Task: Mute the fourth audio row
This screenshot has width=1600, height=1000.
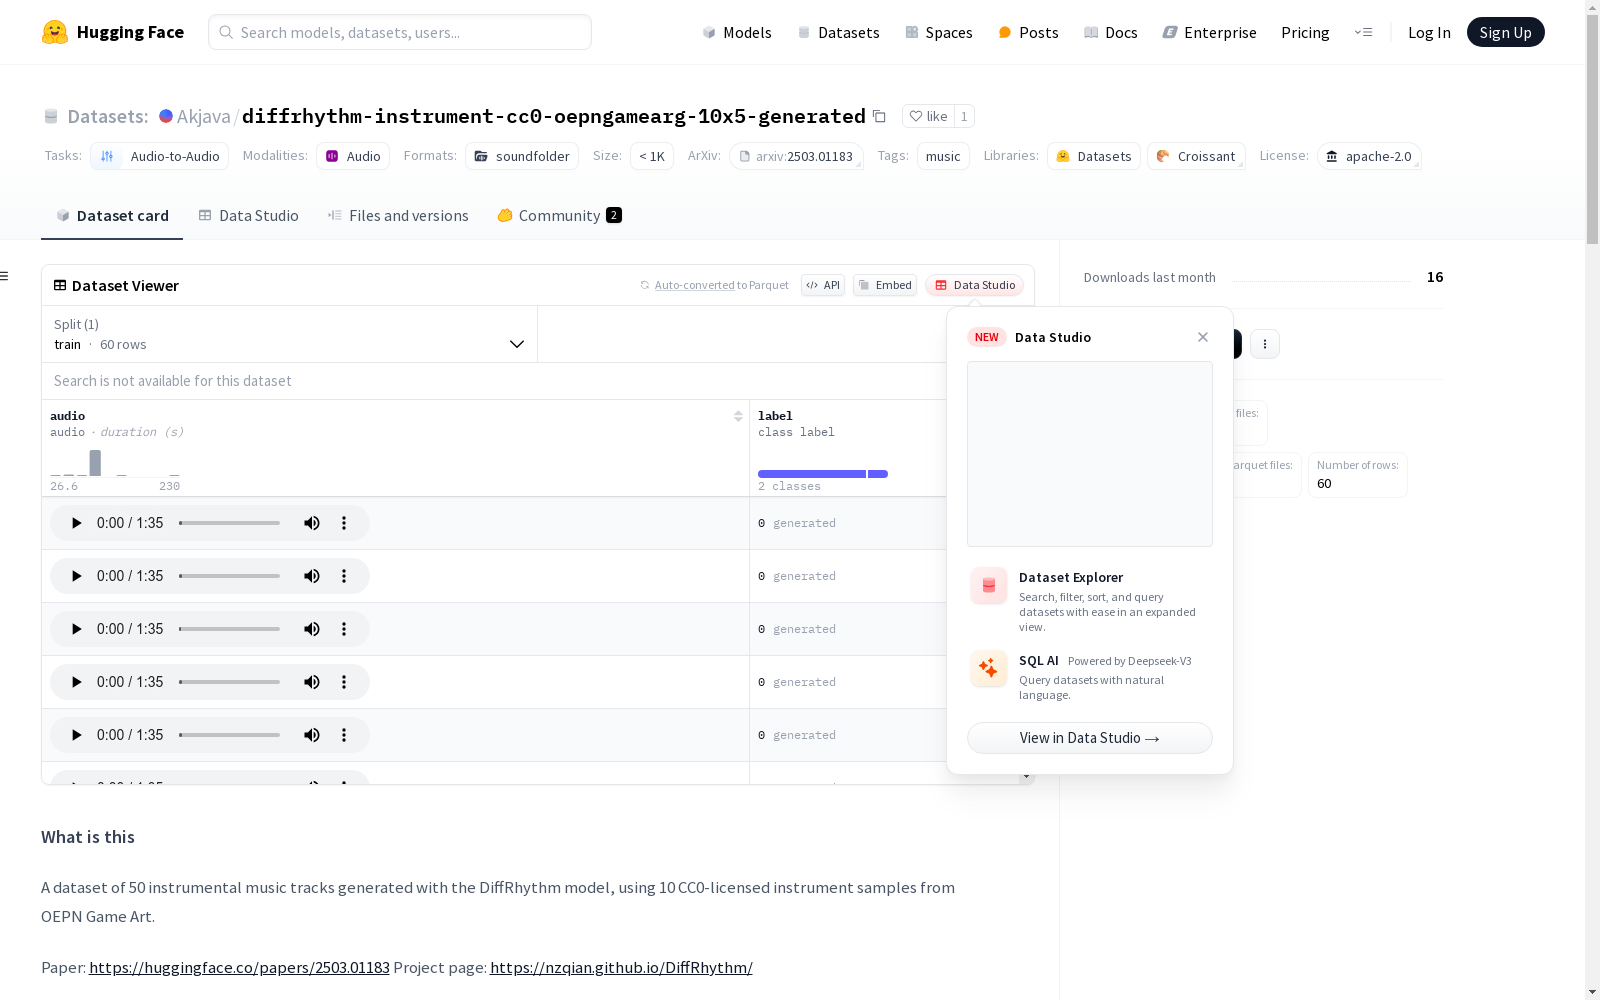Action: [312, 682]
